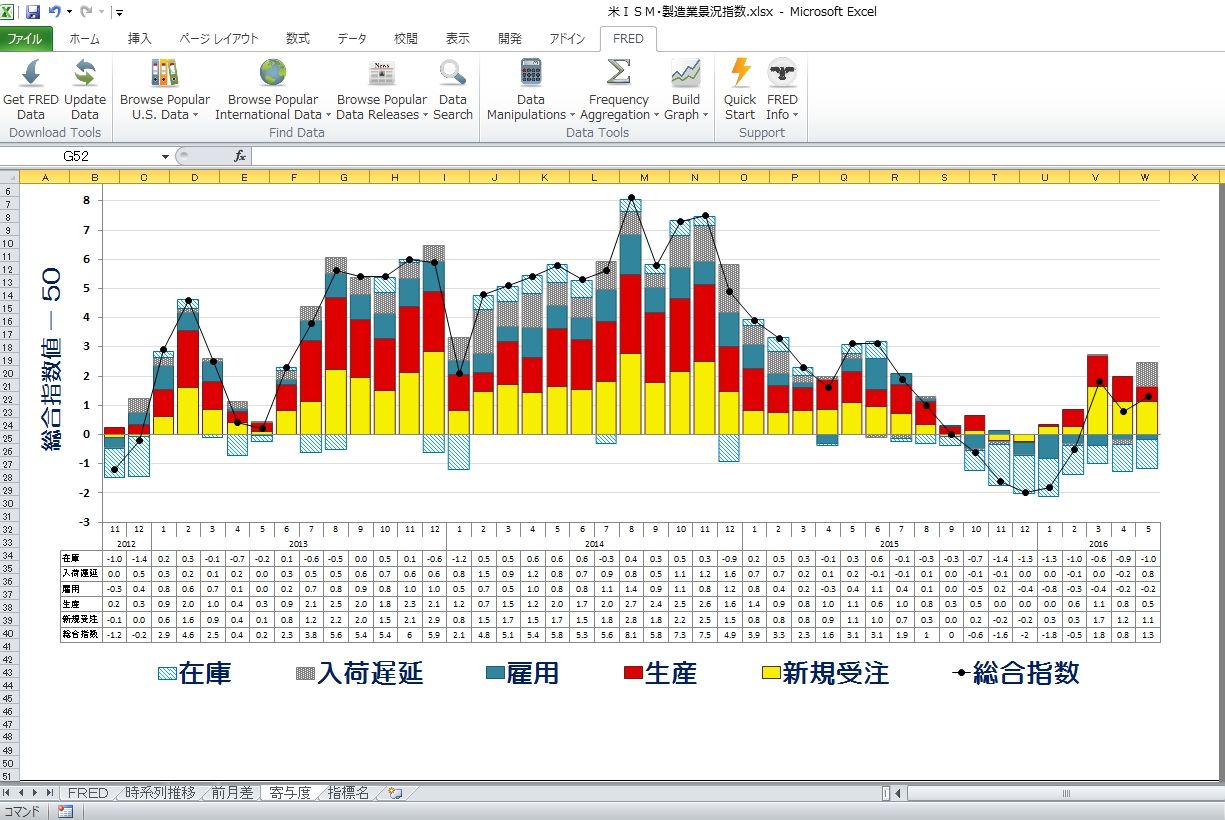Click Undo arrow in quick access toolbar
Screen dimensions: 1225x820
(x=55, y=12)
